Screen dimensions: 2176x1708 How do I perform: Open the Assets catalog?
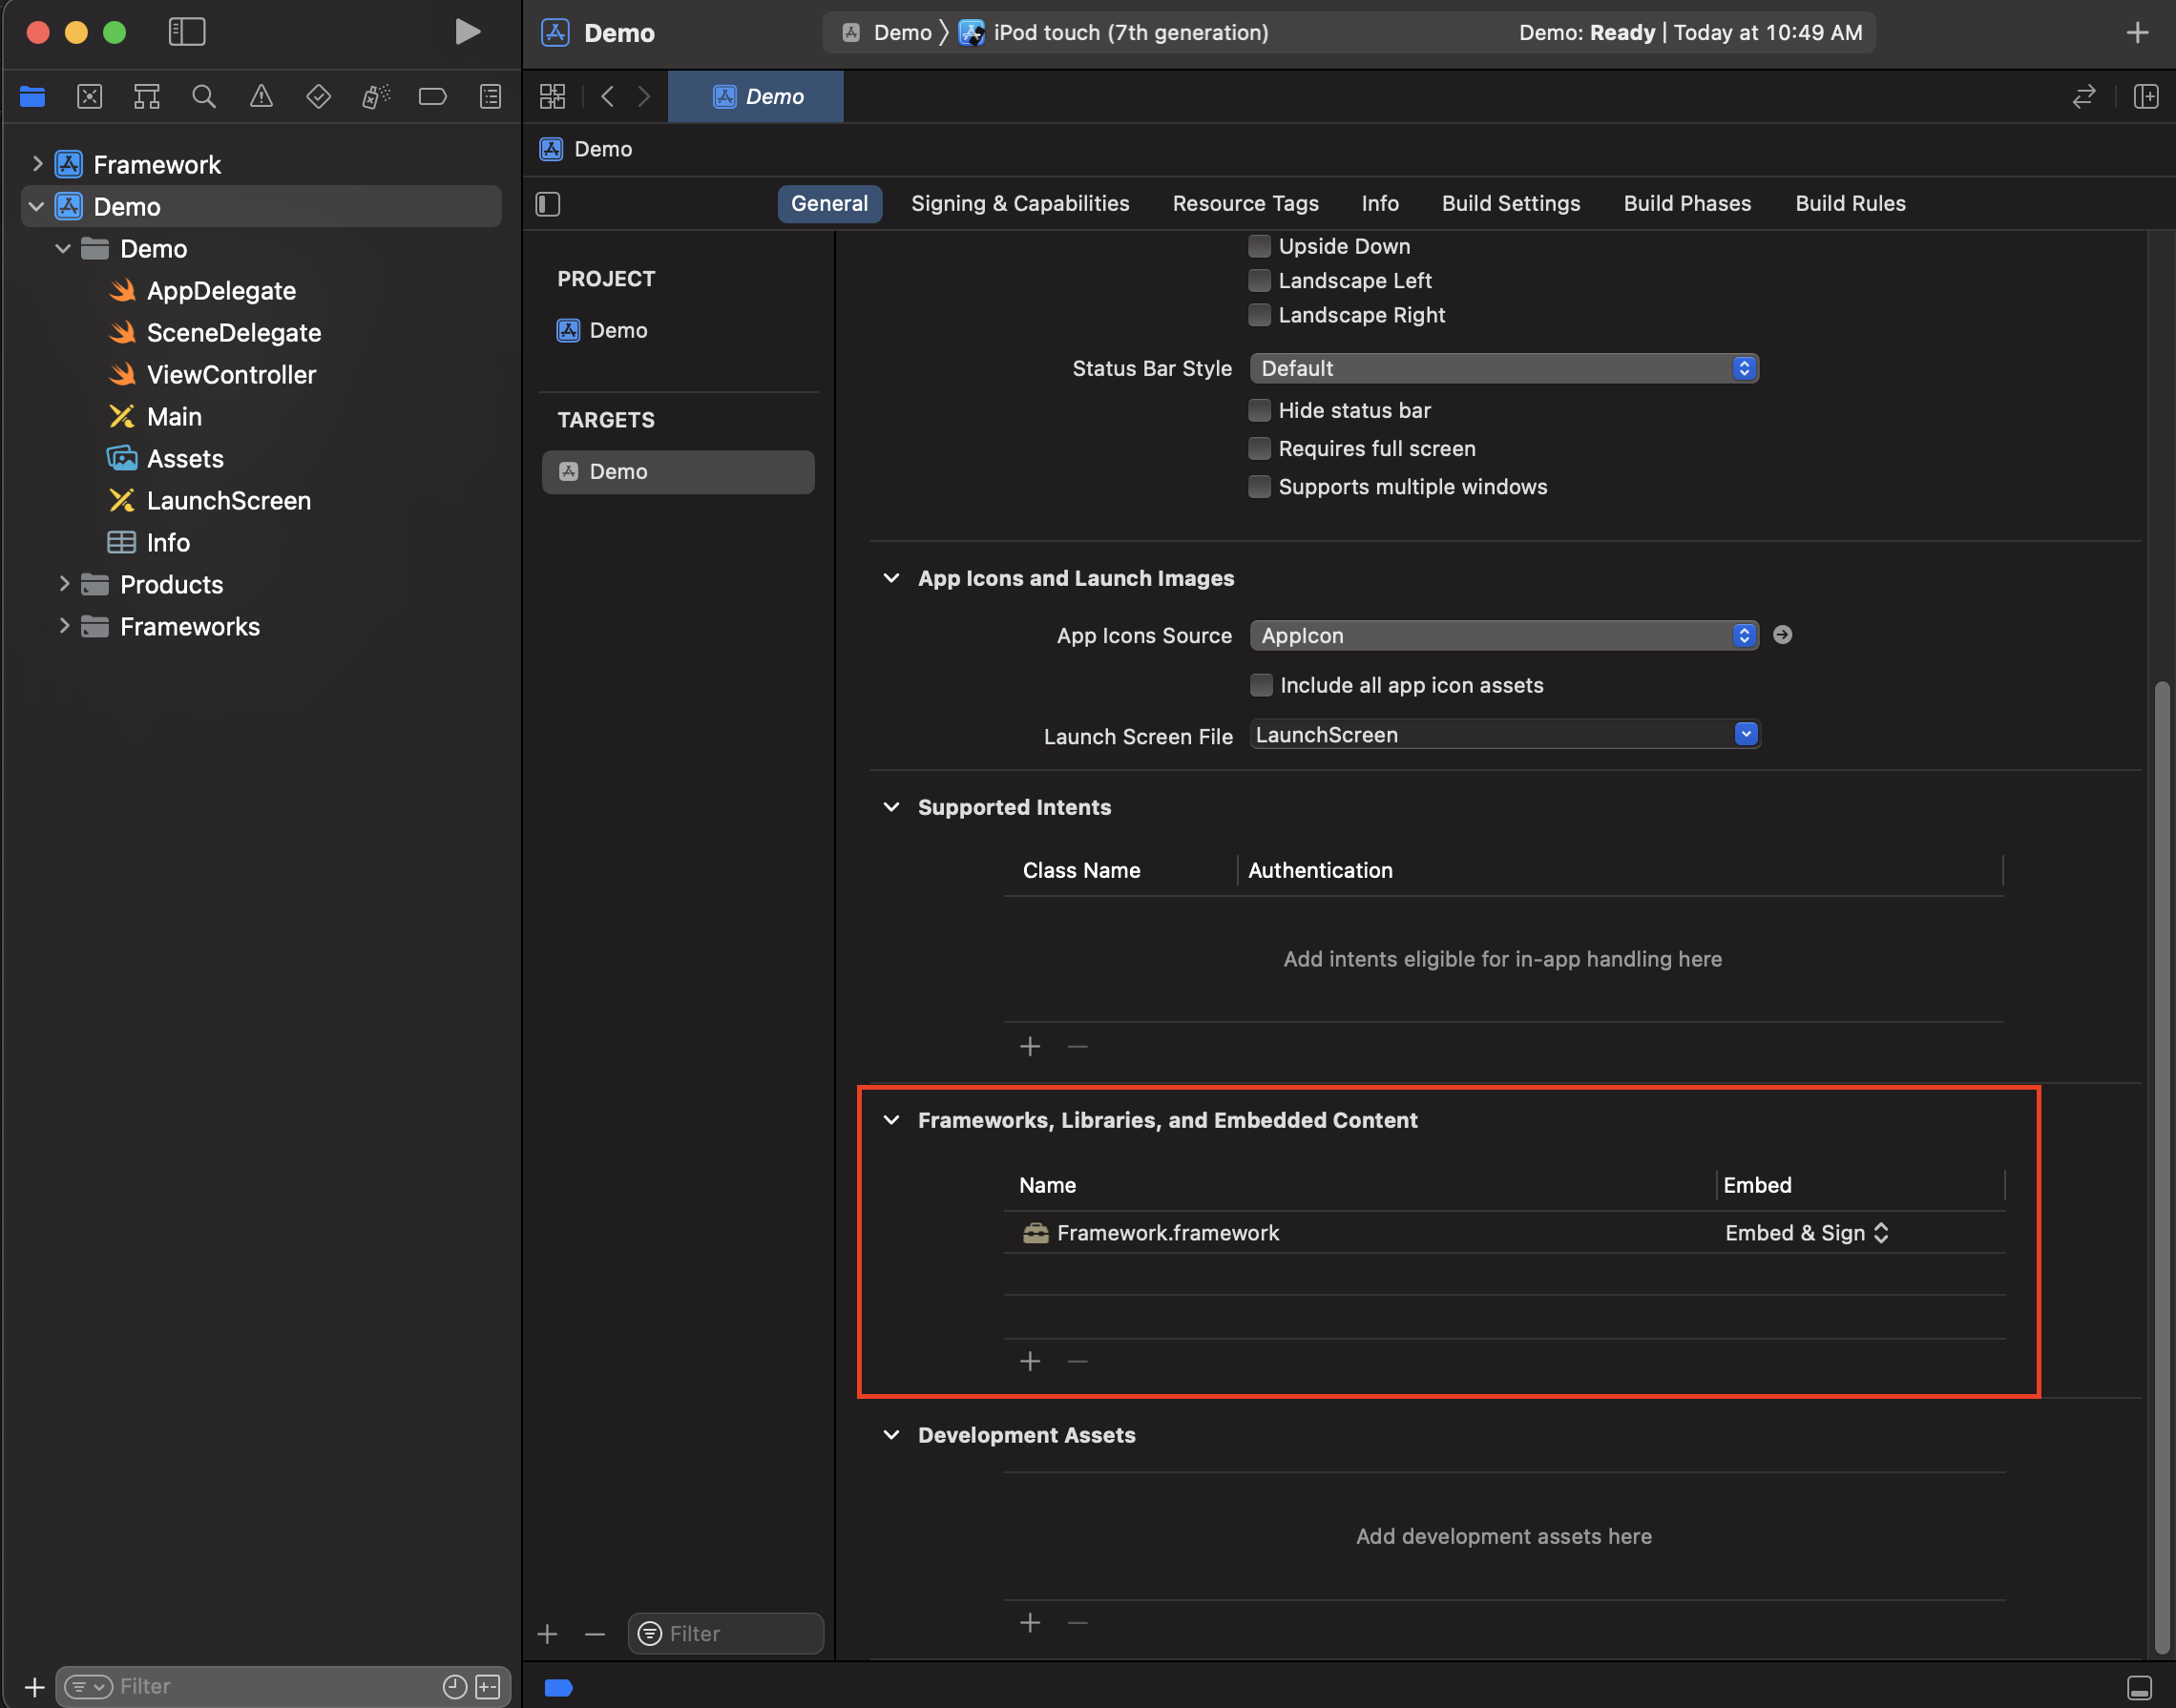183,456
